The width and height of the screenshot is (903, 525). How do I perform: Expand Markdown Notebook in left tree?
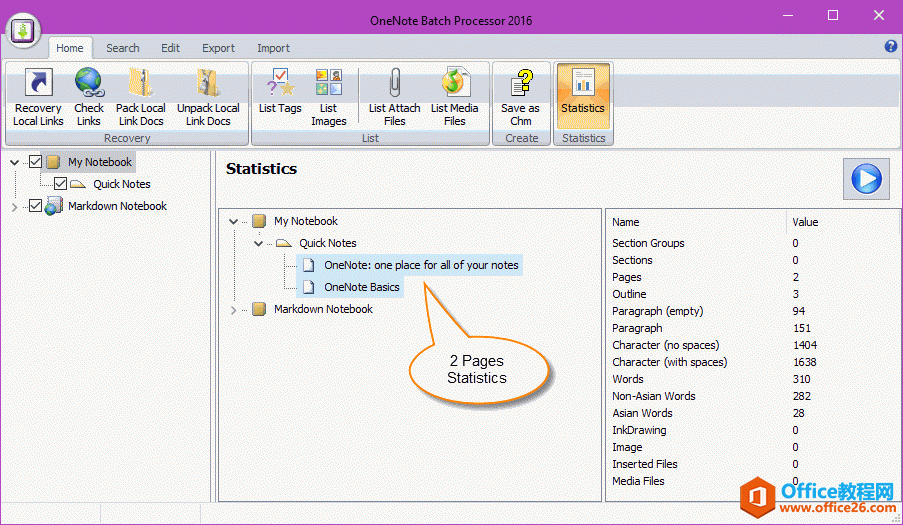(14, 207)
